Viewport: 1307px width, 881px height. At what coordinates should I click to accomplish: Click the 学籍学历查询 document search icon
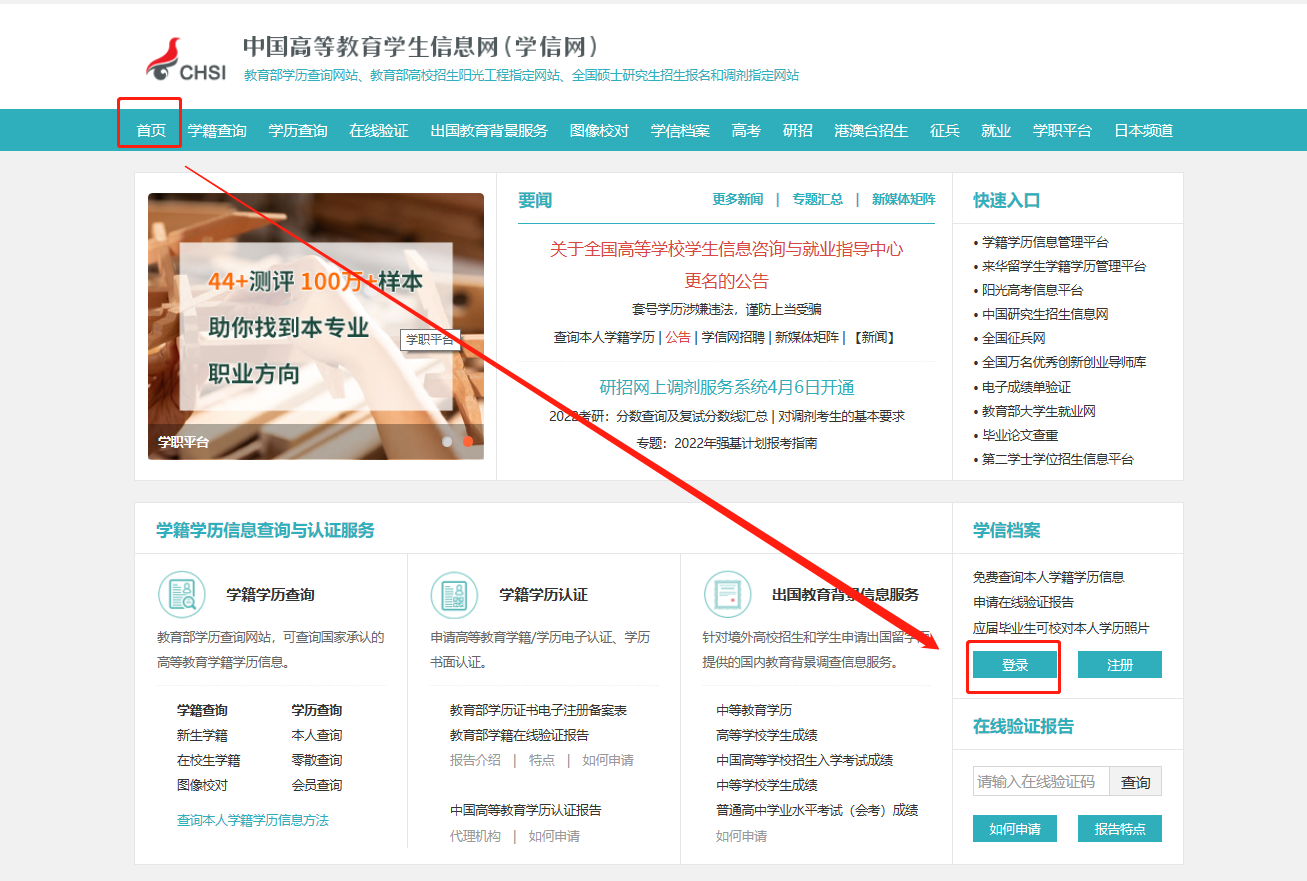pyautogui.click(x=182, y=595)
